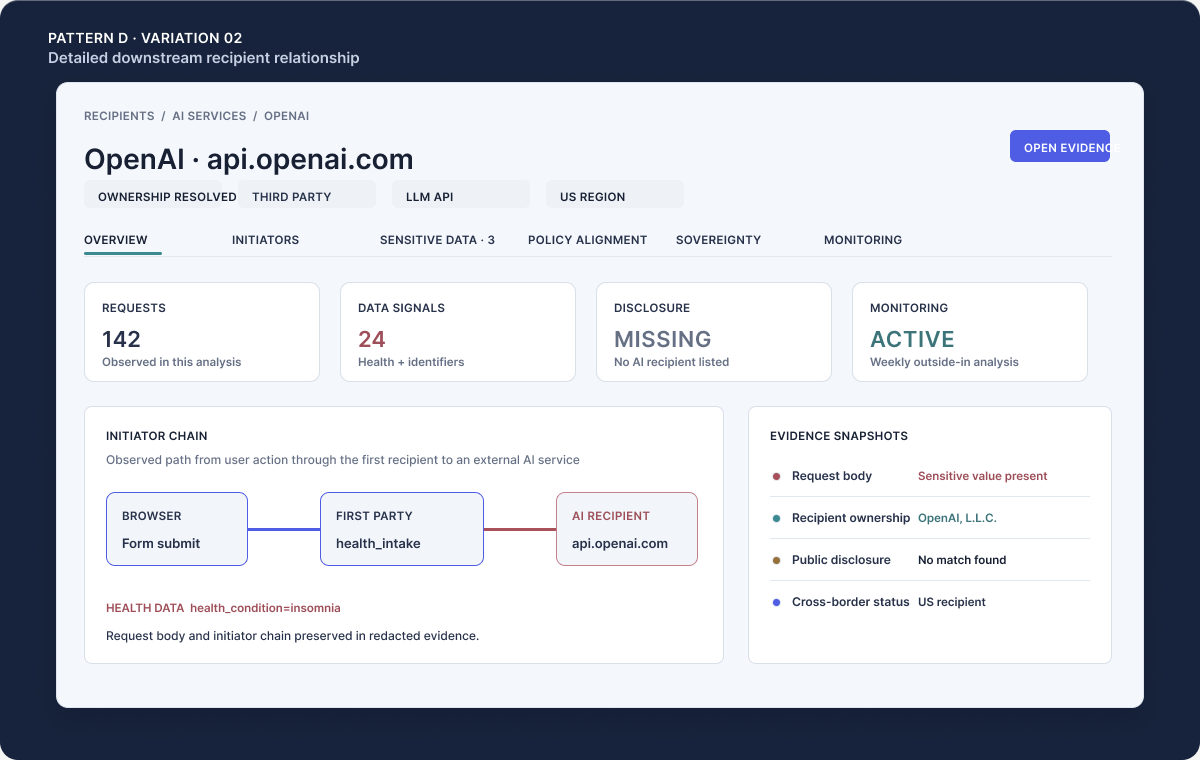This screenshot has width=1200, height=760.
Task: Click the LLM API tag
Action: coord(461,196)
